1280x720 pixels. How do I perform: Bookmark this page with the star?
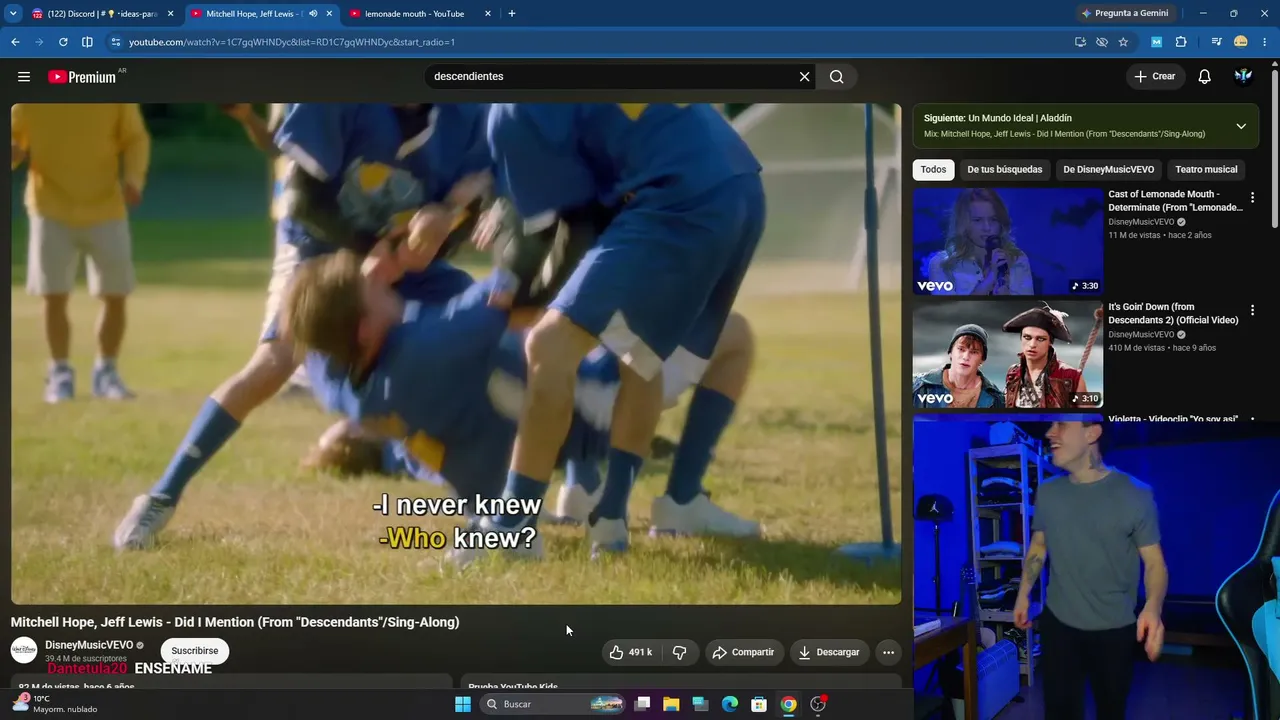tap(1123, 42)
